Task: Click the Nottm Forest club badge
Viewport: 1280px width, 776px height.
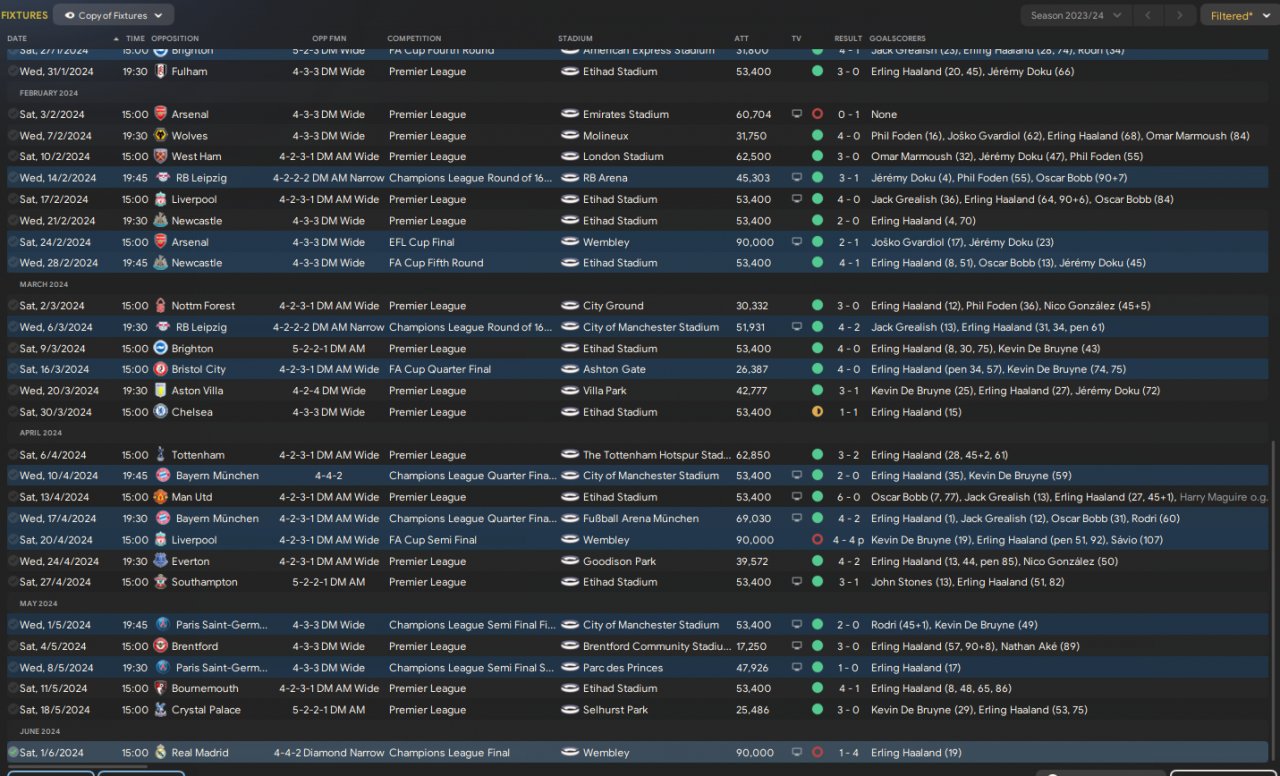Action: (160, 306)
